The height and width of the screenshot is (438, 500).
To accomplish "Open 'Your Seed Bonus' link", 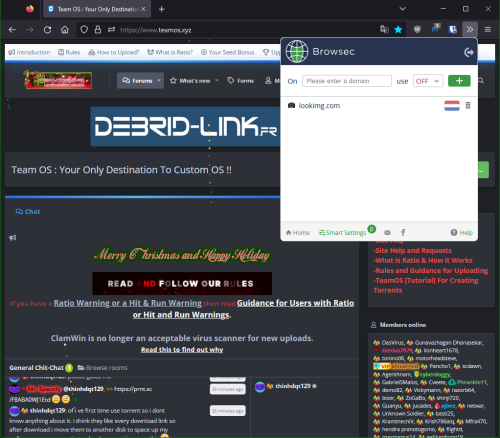I will 227,52.
